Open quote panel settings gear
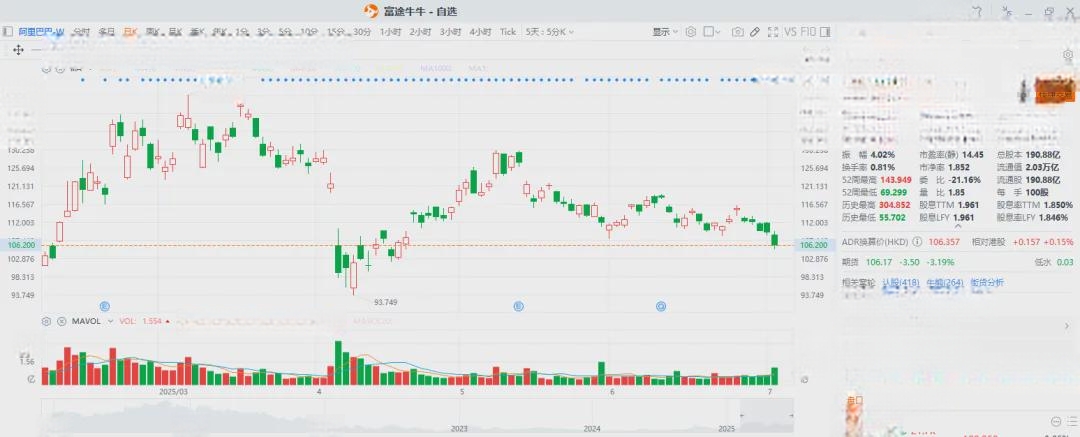This screenshot has height=437, width=1080. click(1068, 55)
